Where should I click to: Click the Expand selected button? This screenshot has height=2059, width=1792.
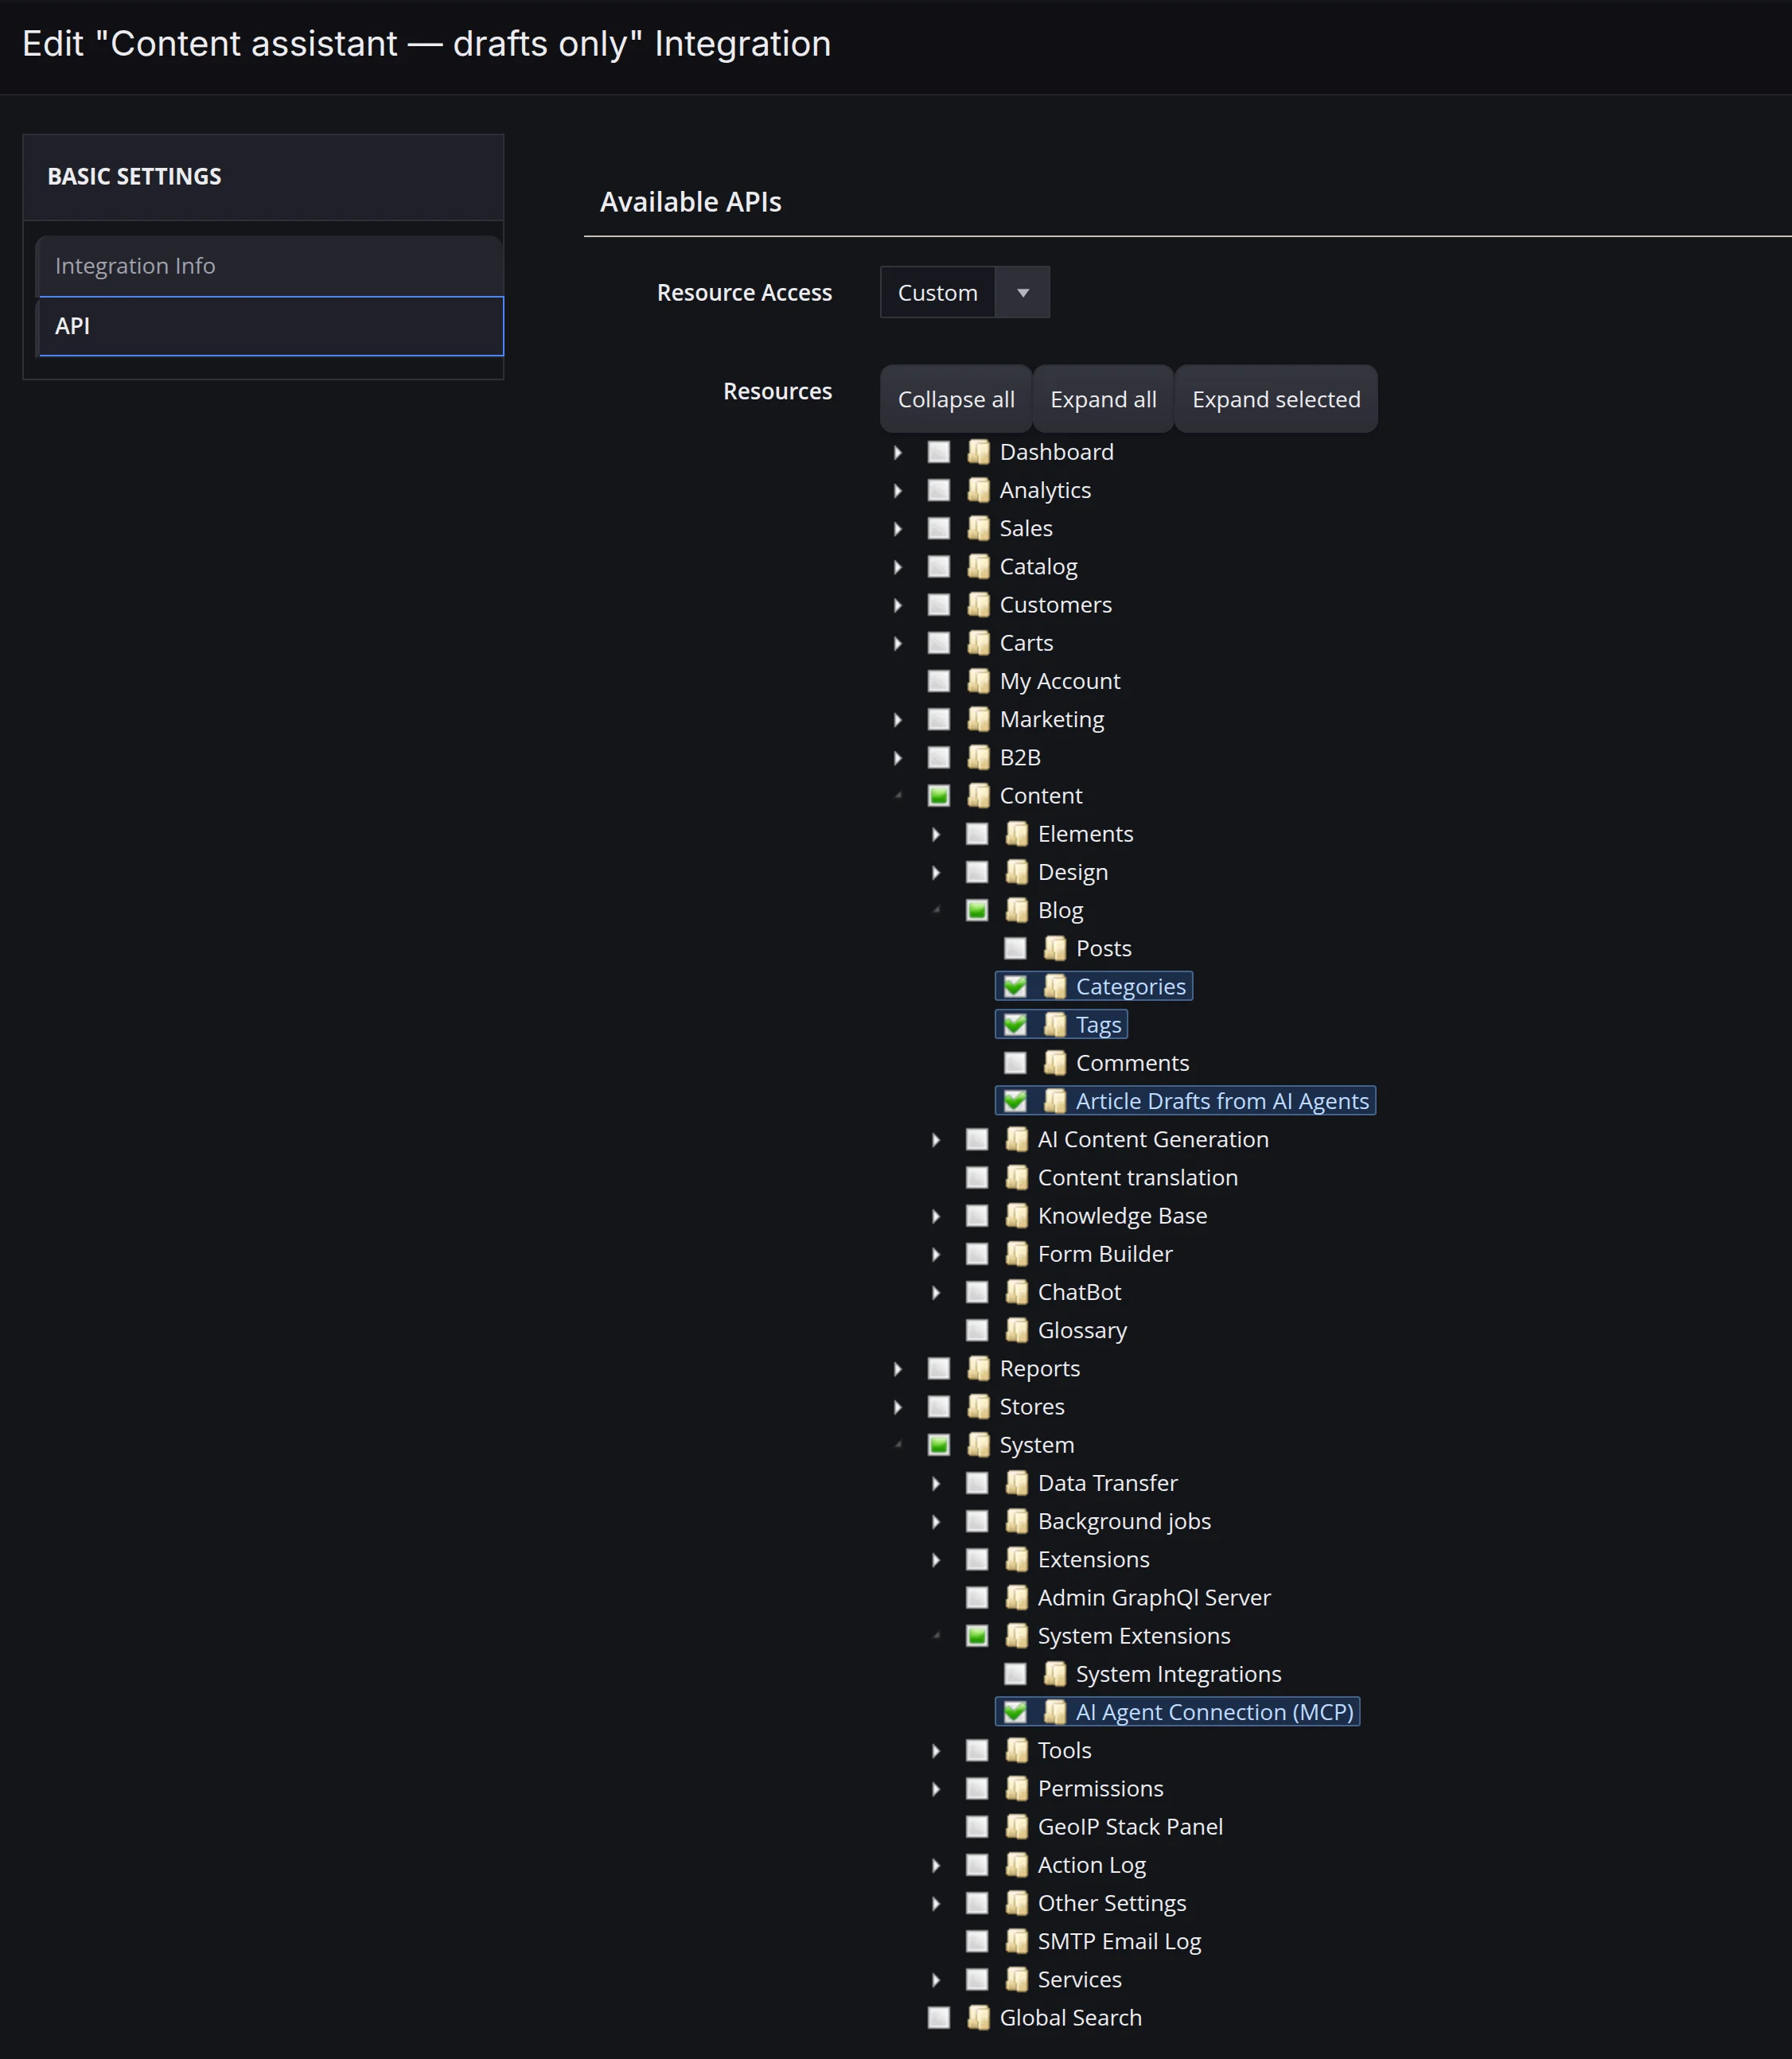pos(1276,399)
